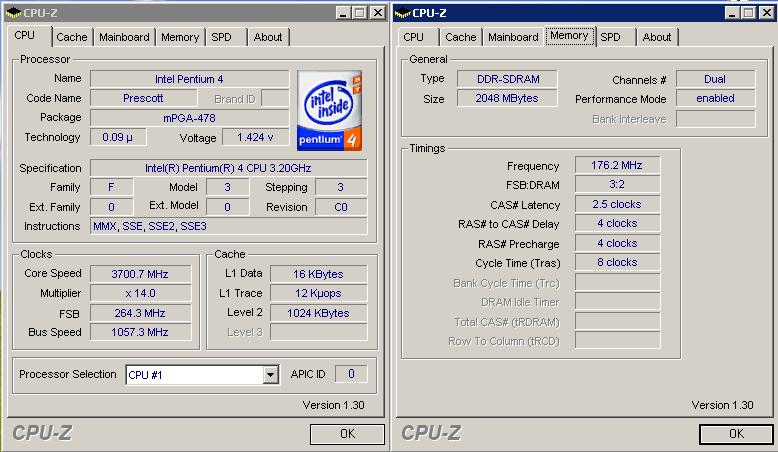Click the Code Name value 'Prescott'
This screenshot has height=452, width=778.
[x=143, y=98]
